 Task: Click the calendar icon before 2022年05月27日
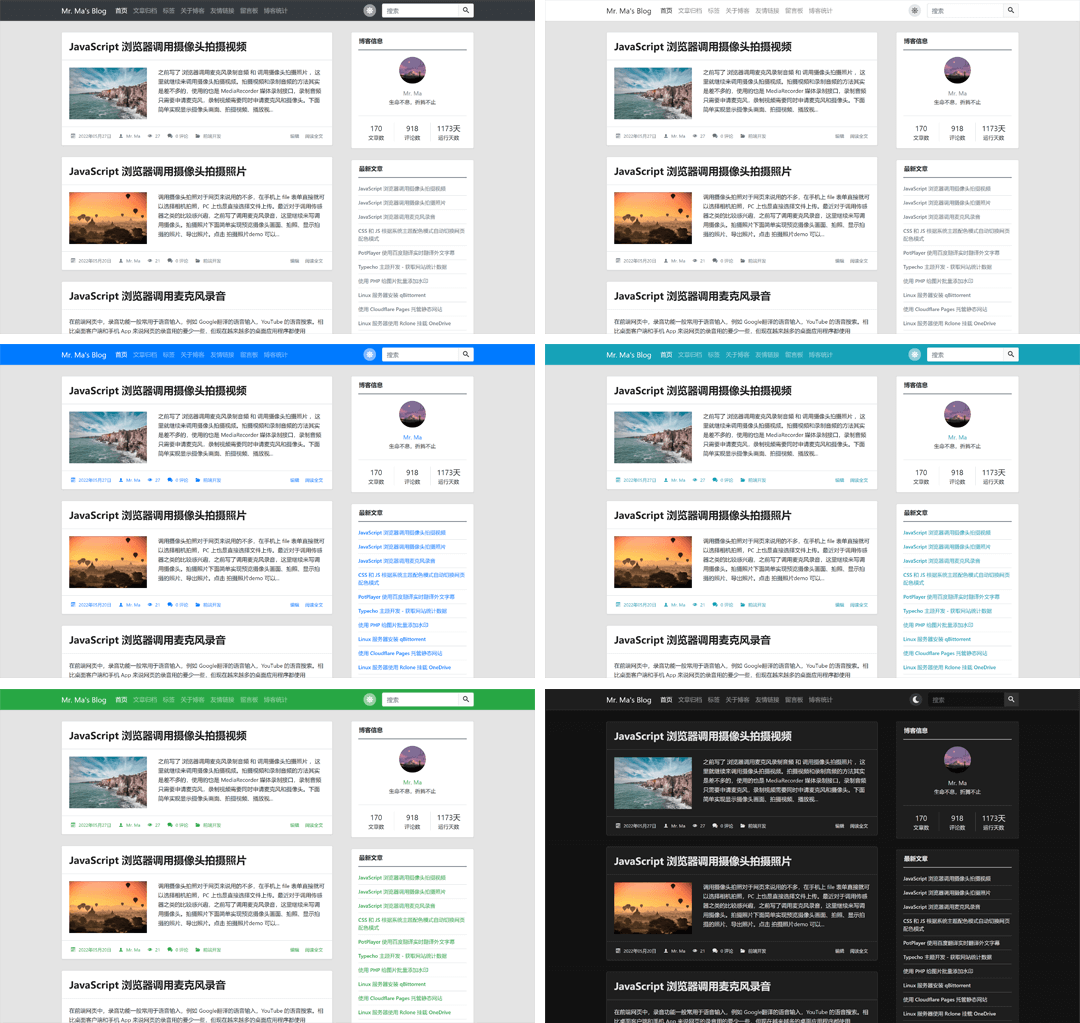(74, 135)
